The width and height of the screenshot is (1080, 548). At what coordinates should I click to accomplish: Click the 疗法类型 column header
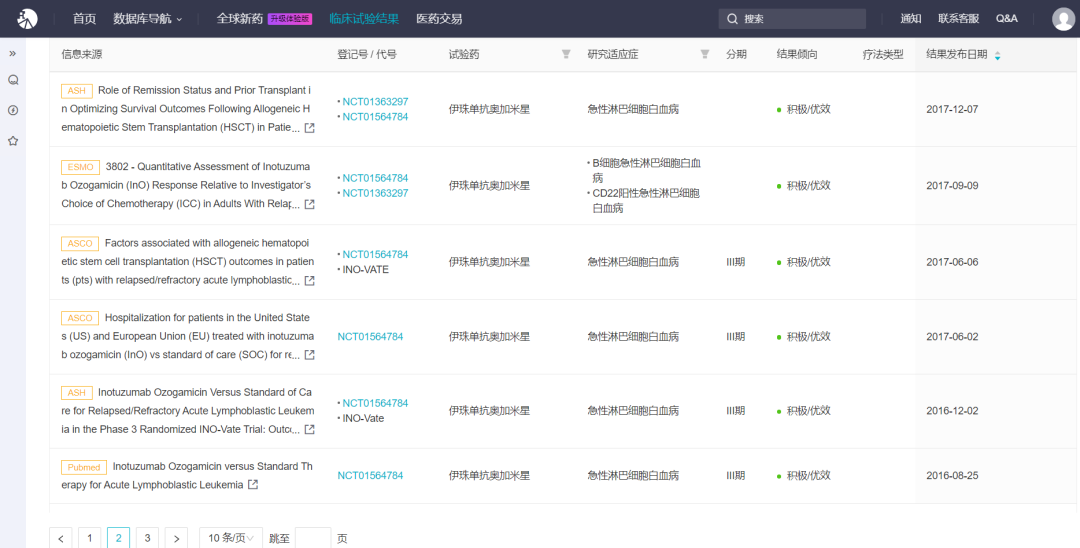(882, 54)
